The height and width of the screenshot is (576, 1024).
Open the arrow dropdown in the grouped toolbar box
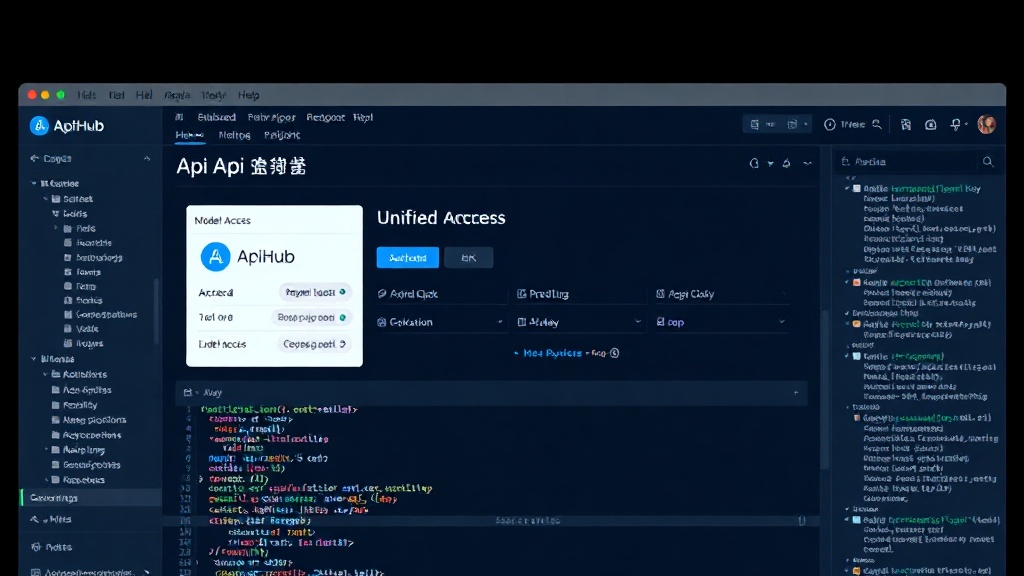click(806, 124)
